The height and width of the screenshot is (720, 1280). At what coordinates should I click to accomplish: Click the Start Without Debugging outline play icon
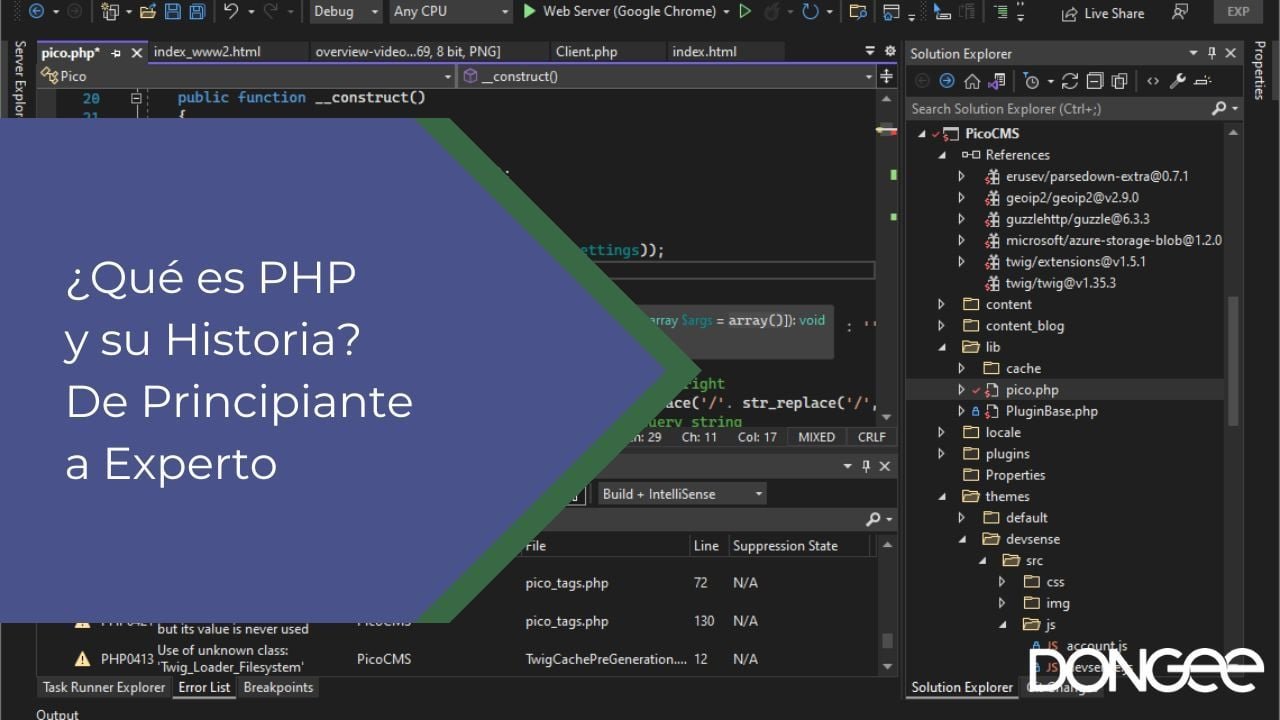pyautogui.click(x=745, y=11)
